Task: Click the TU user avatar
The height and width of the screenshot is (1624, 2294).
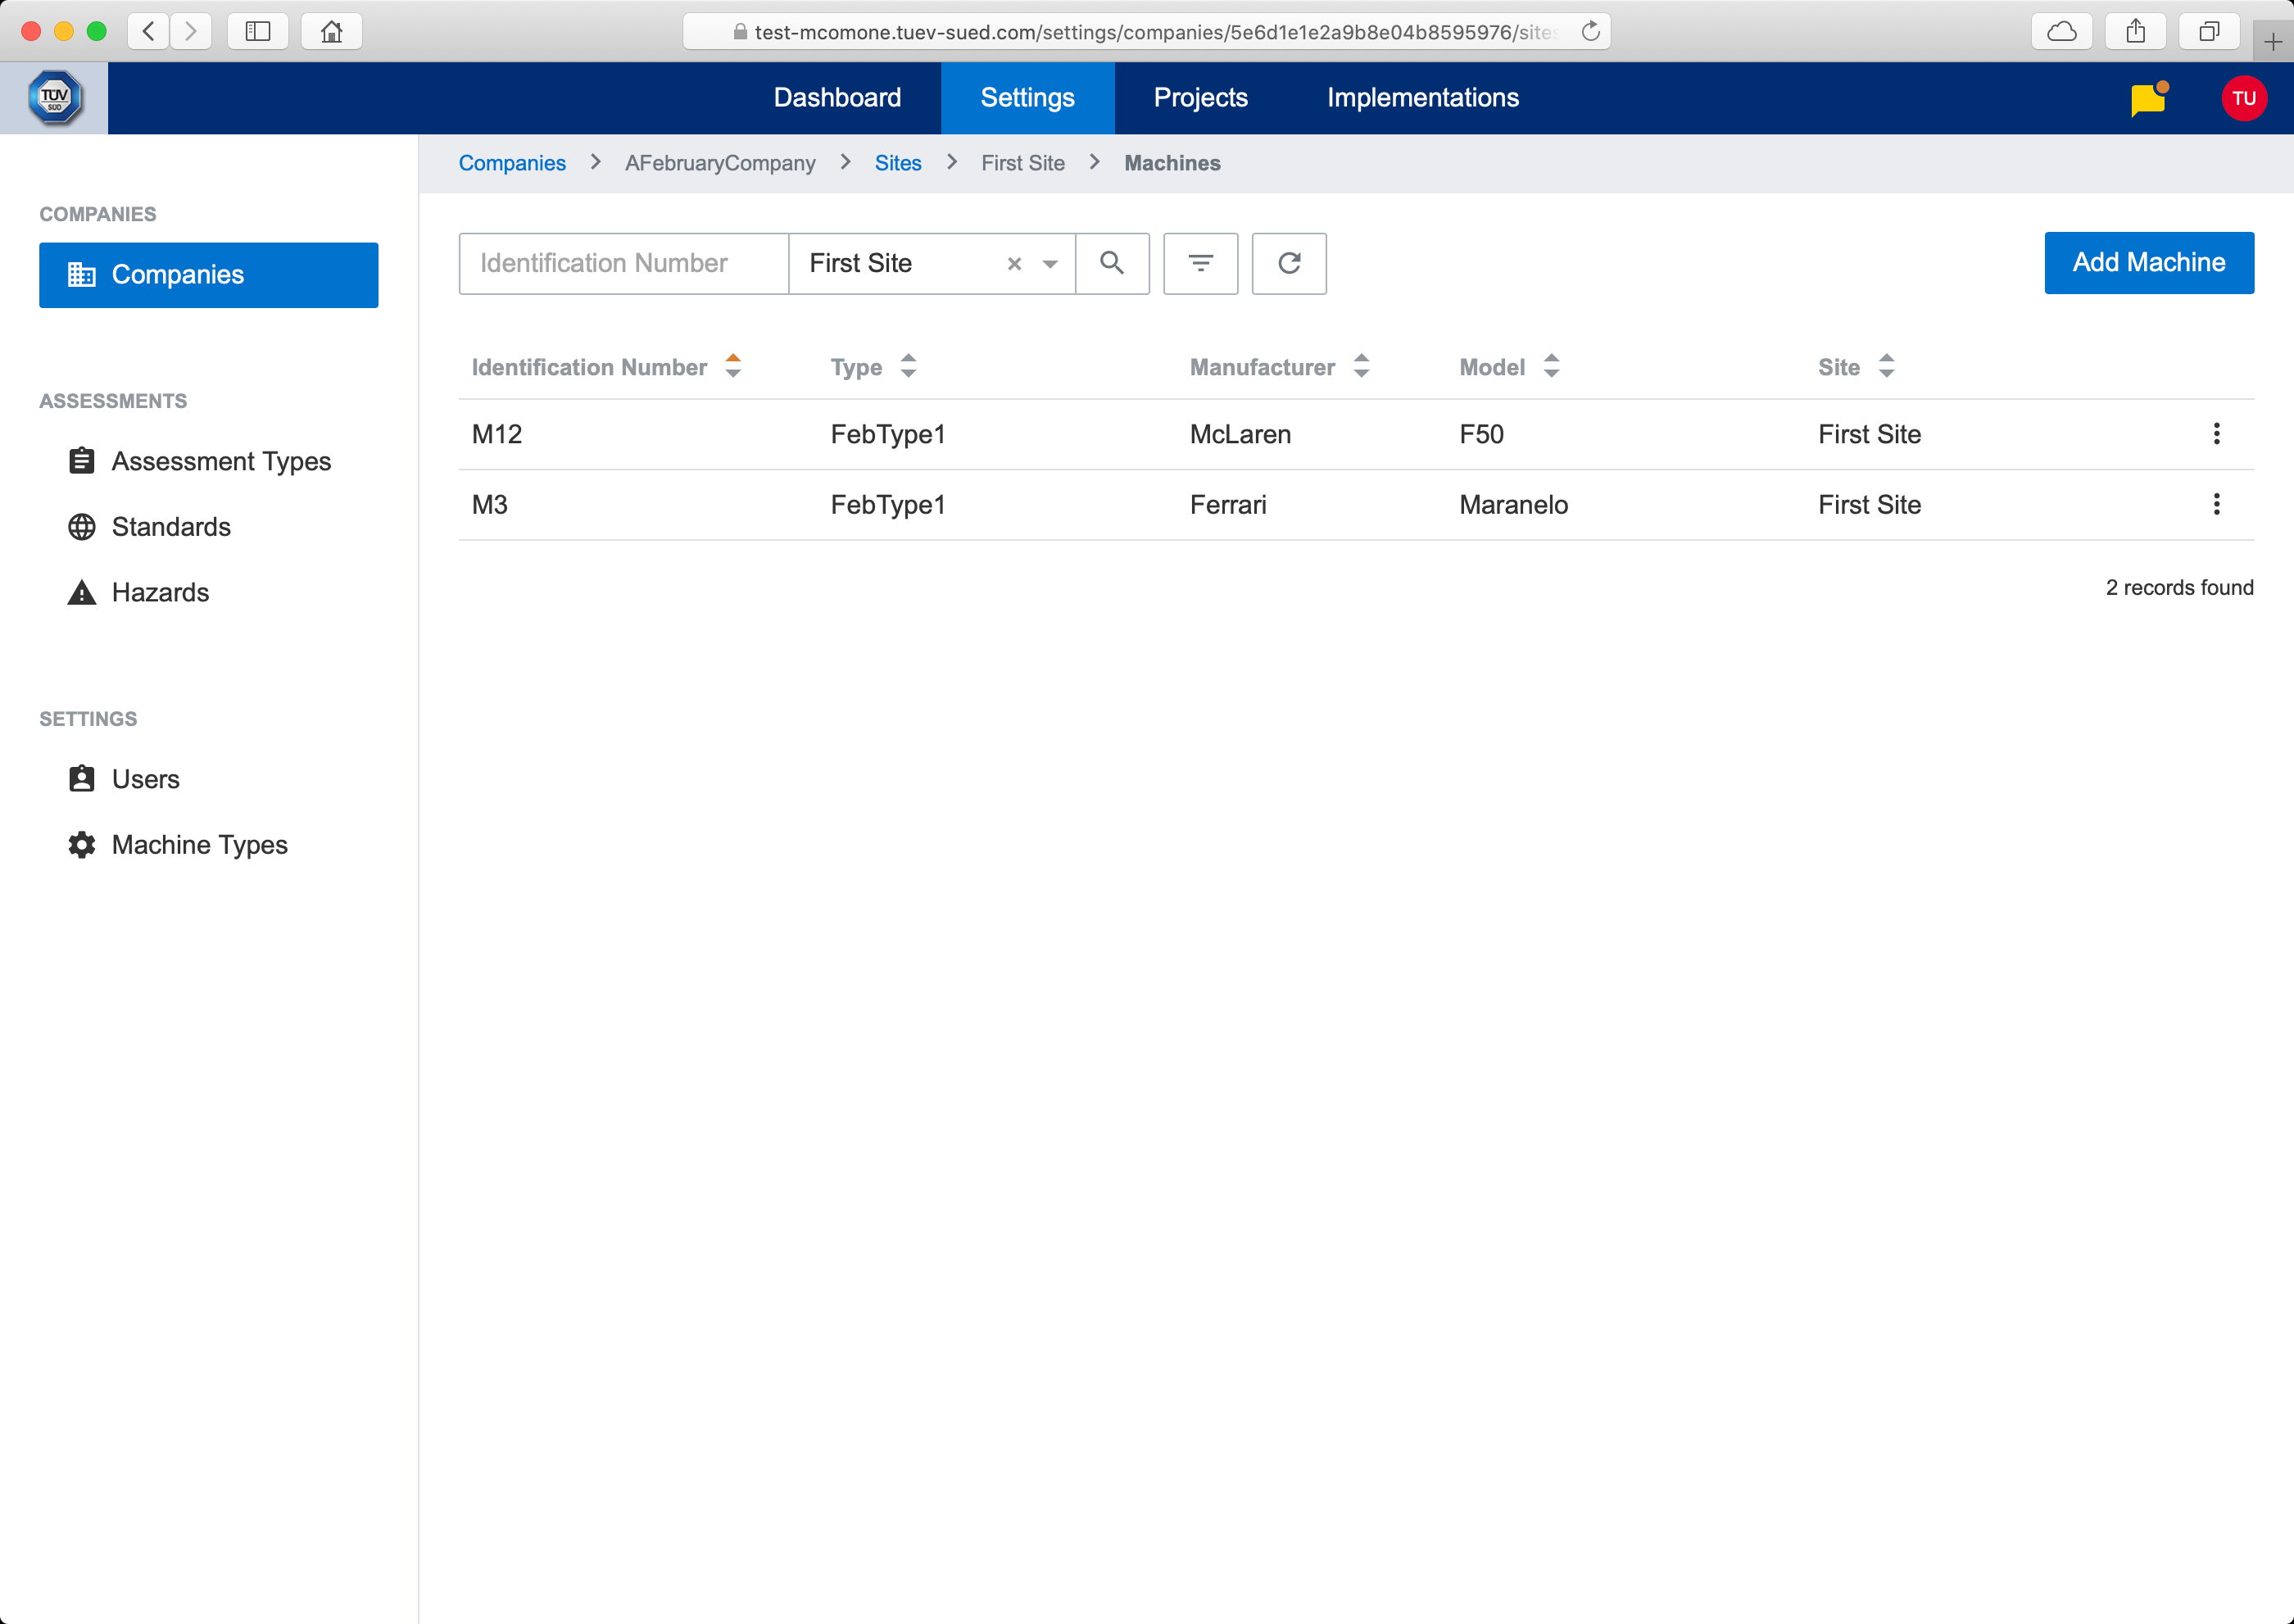Action: tap(2243, 99)
